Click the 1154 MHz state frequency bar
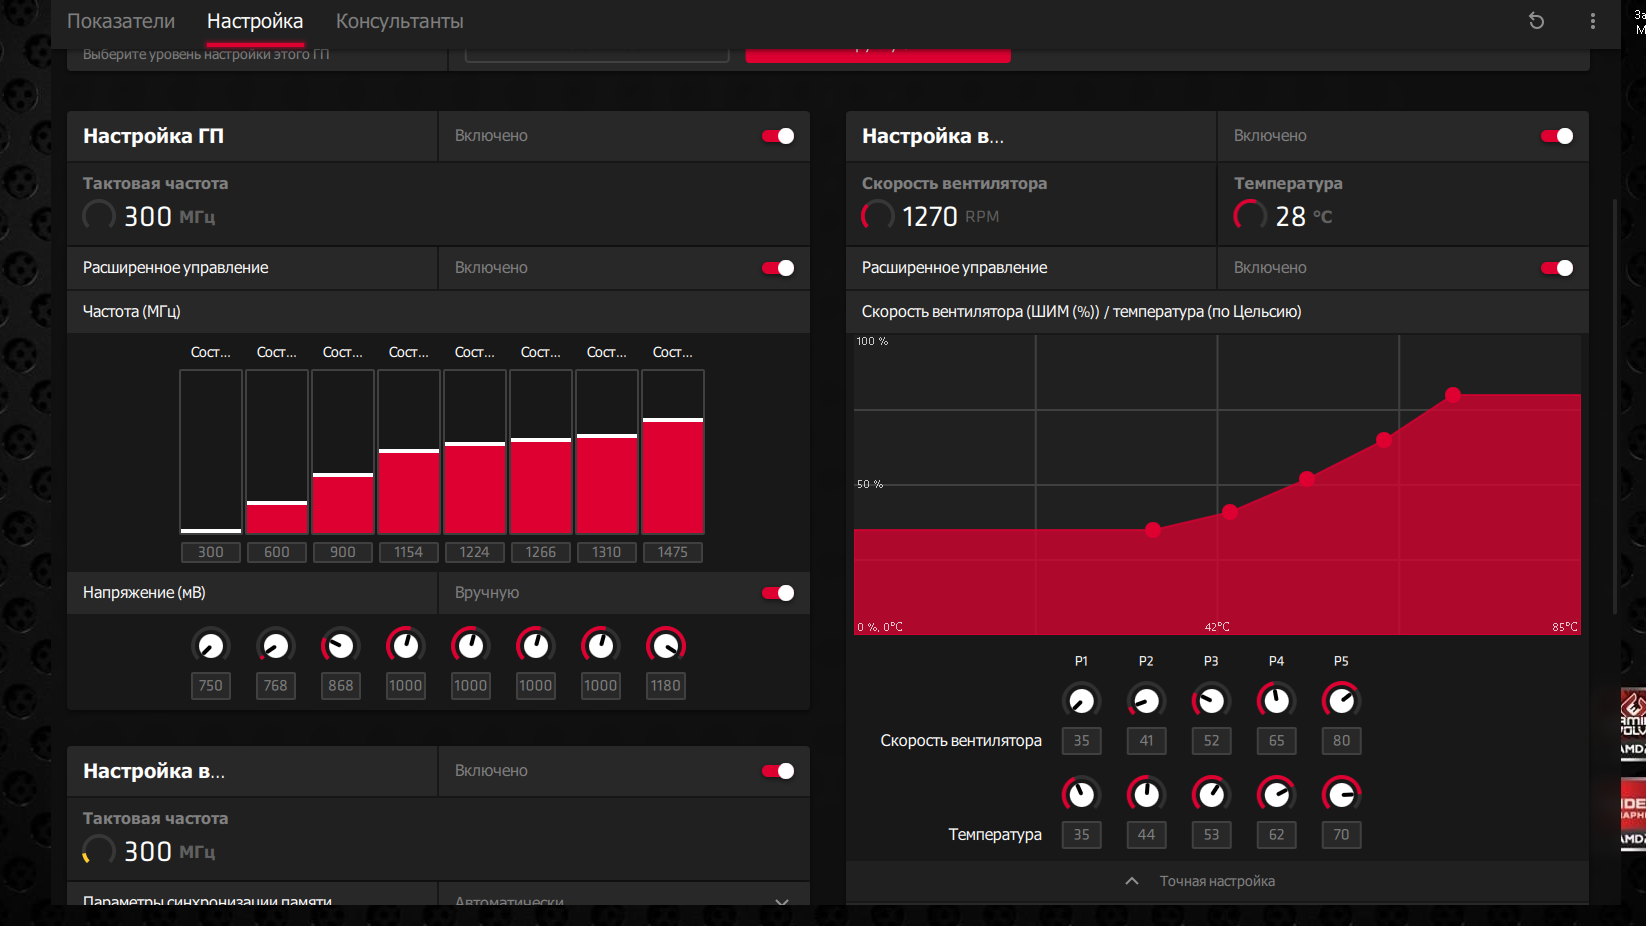Viewport: 1646px width, 926px height. click(409, 452)
